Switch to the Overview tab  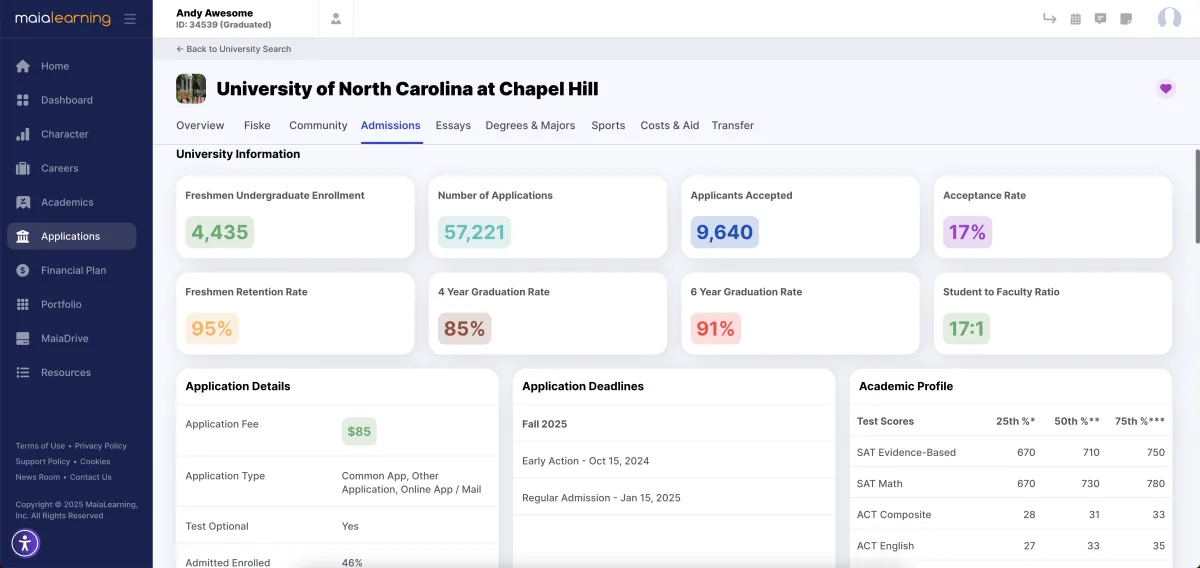(200, 125)
